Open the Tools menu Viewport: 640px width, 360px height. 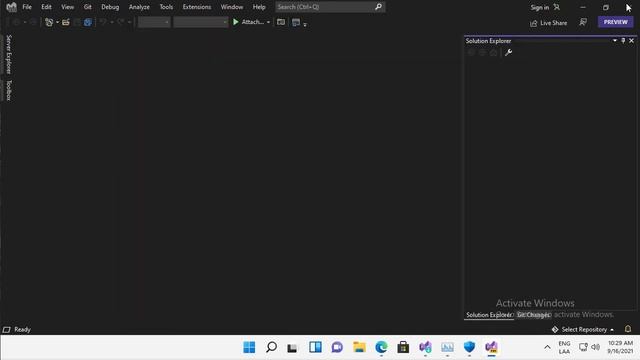point(166,7)
